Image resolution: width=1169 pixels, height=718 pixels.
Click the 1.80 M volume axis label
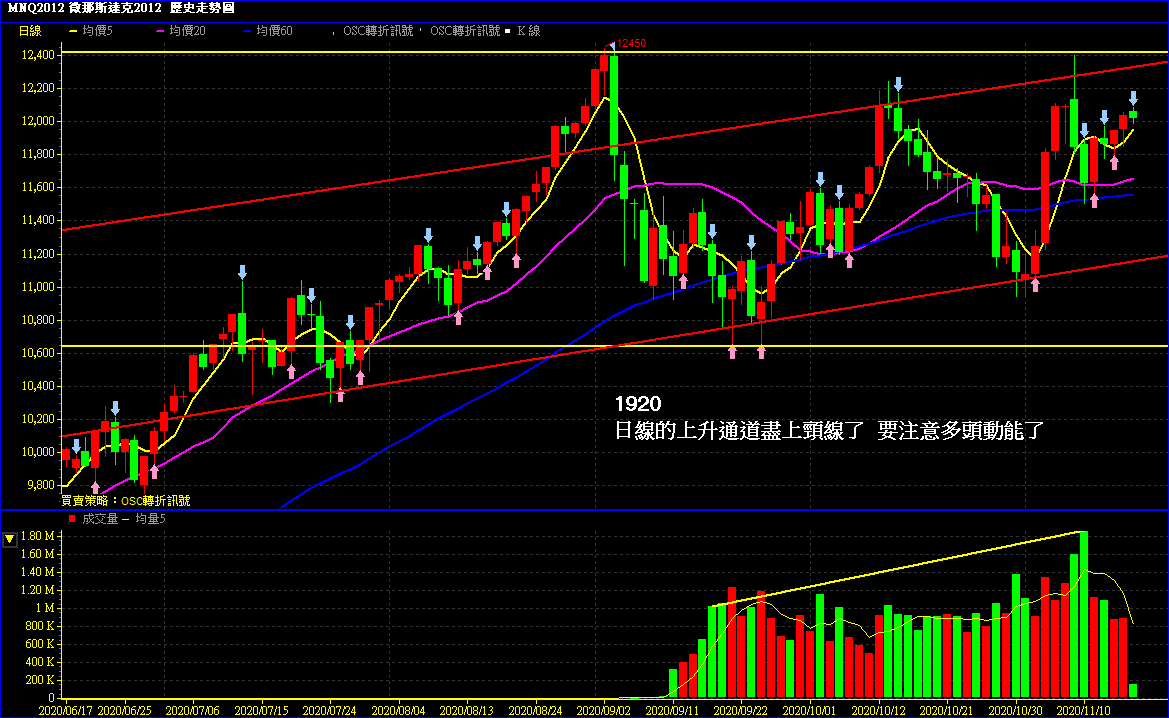pos(38,536)
